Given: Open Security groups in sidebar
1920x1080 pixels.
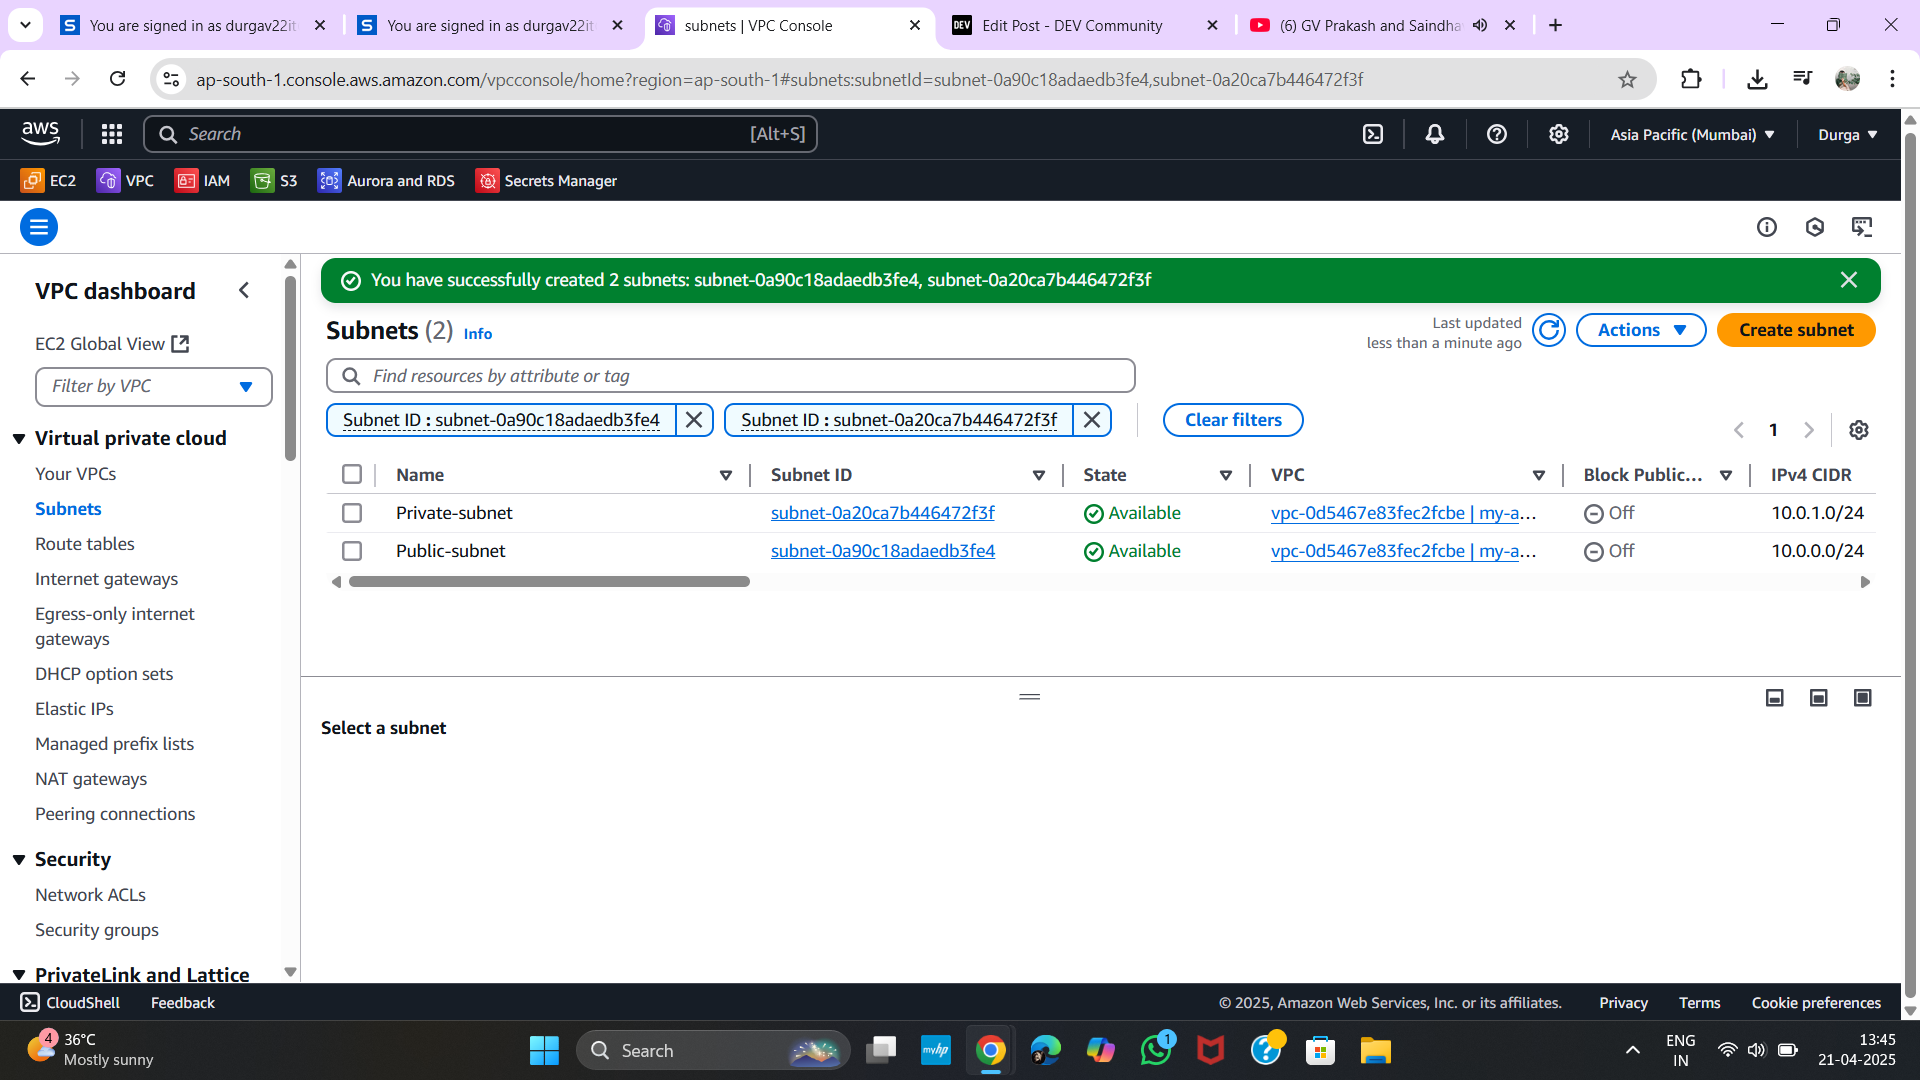Looking at the screenshot, I should click(97, 930).
